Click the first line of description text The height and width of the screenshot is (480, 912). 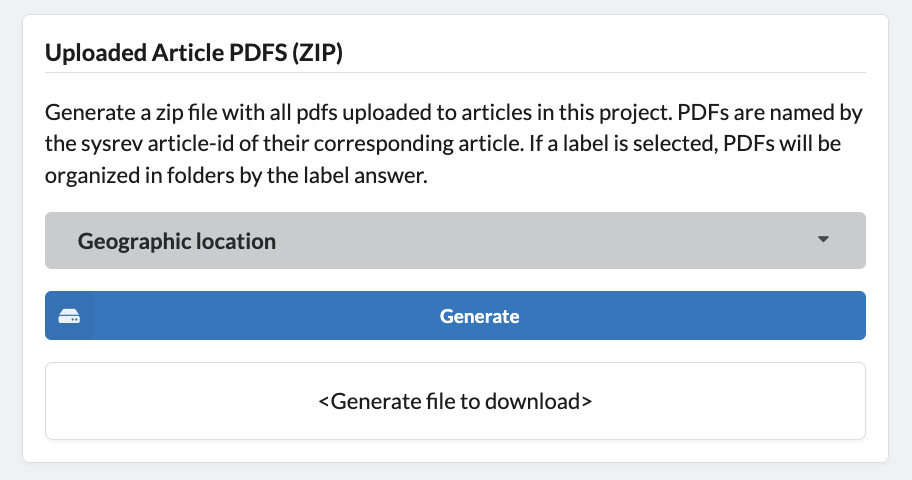tap(454, 112)
